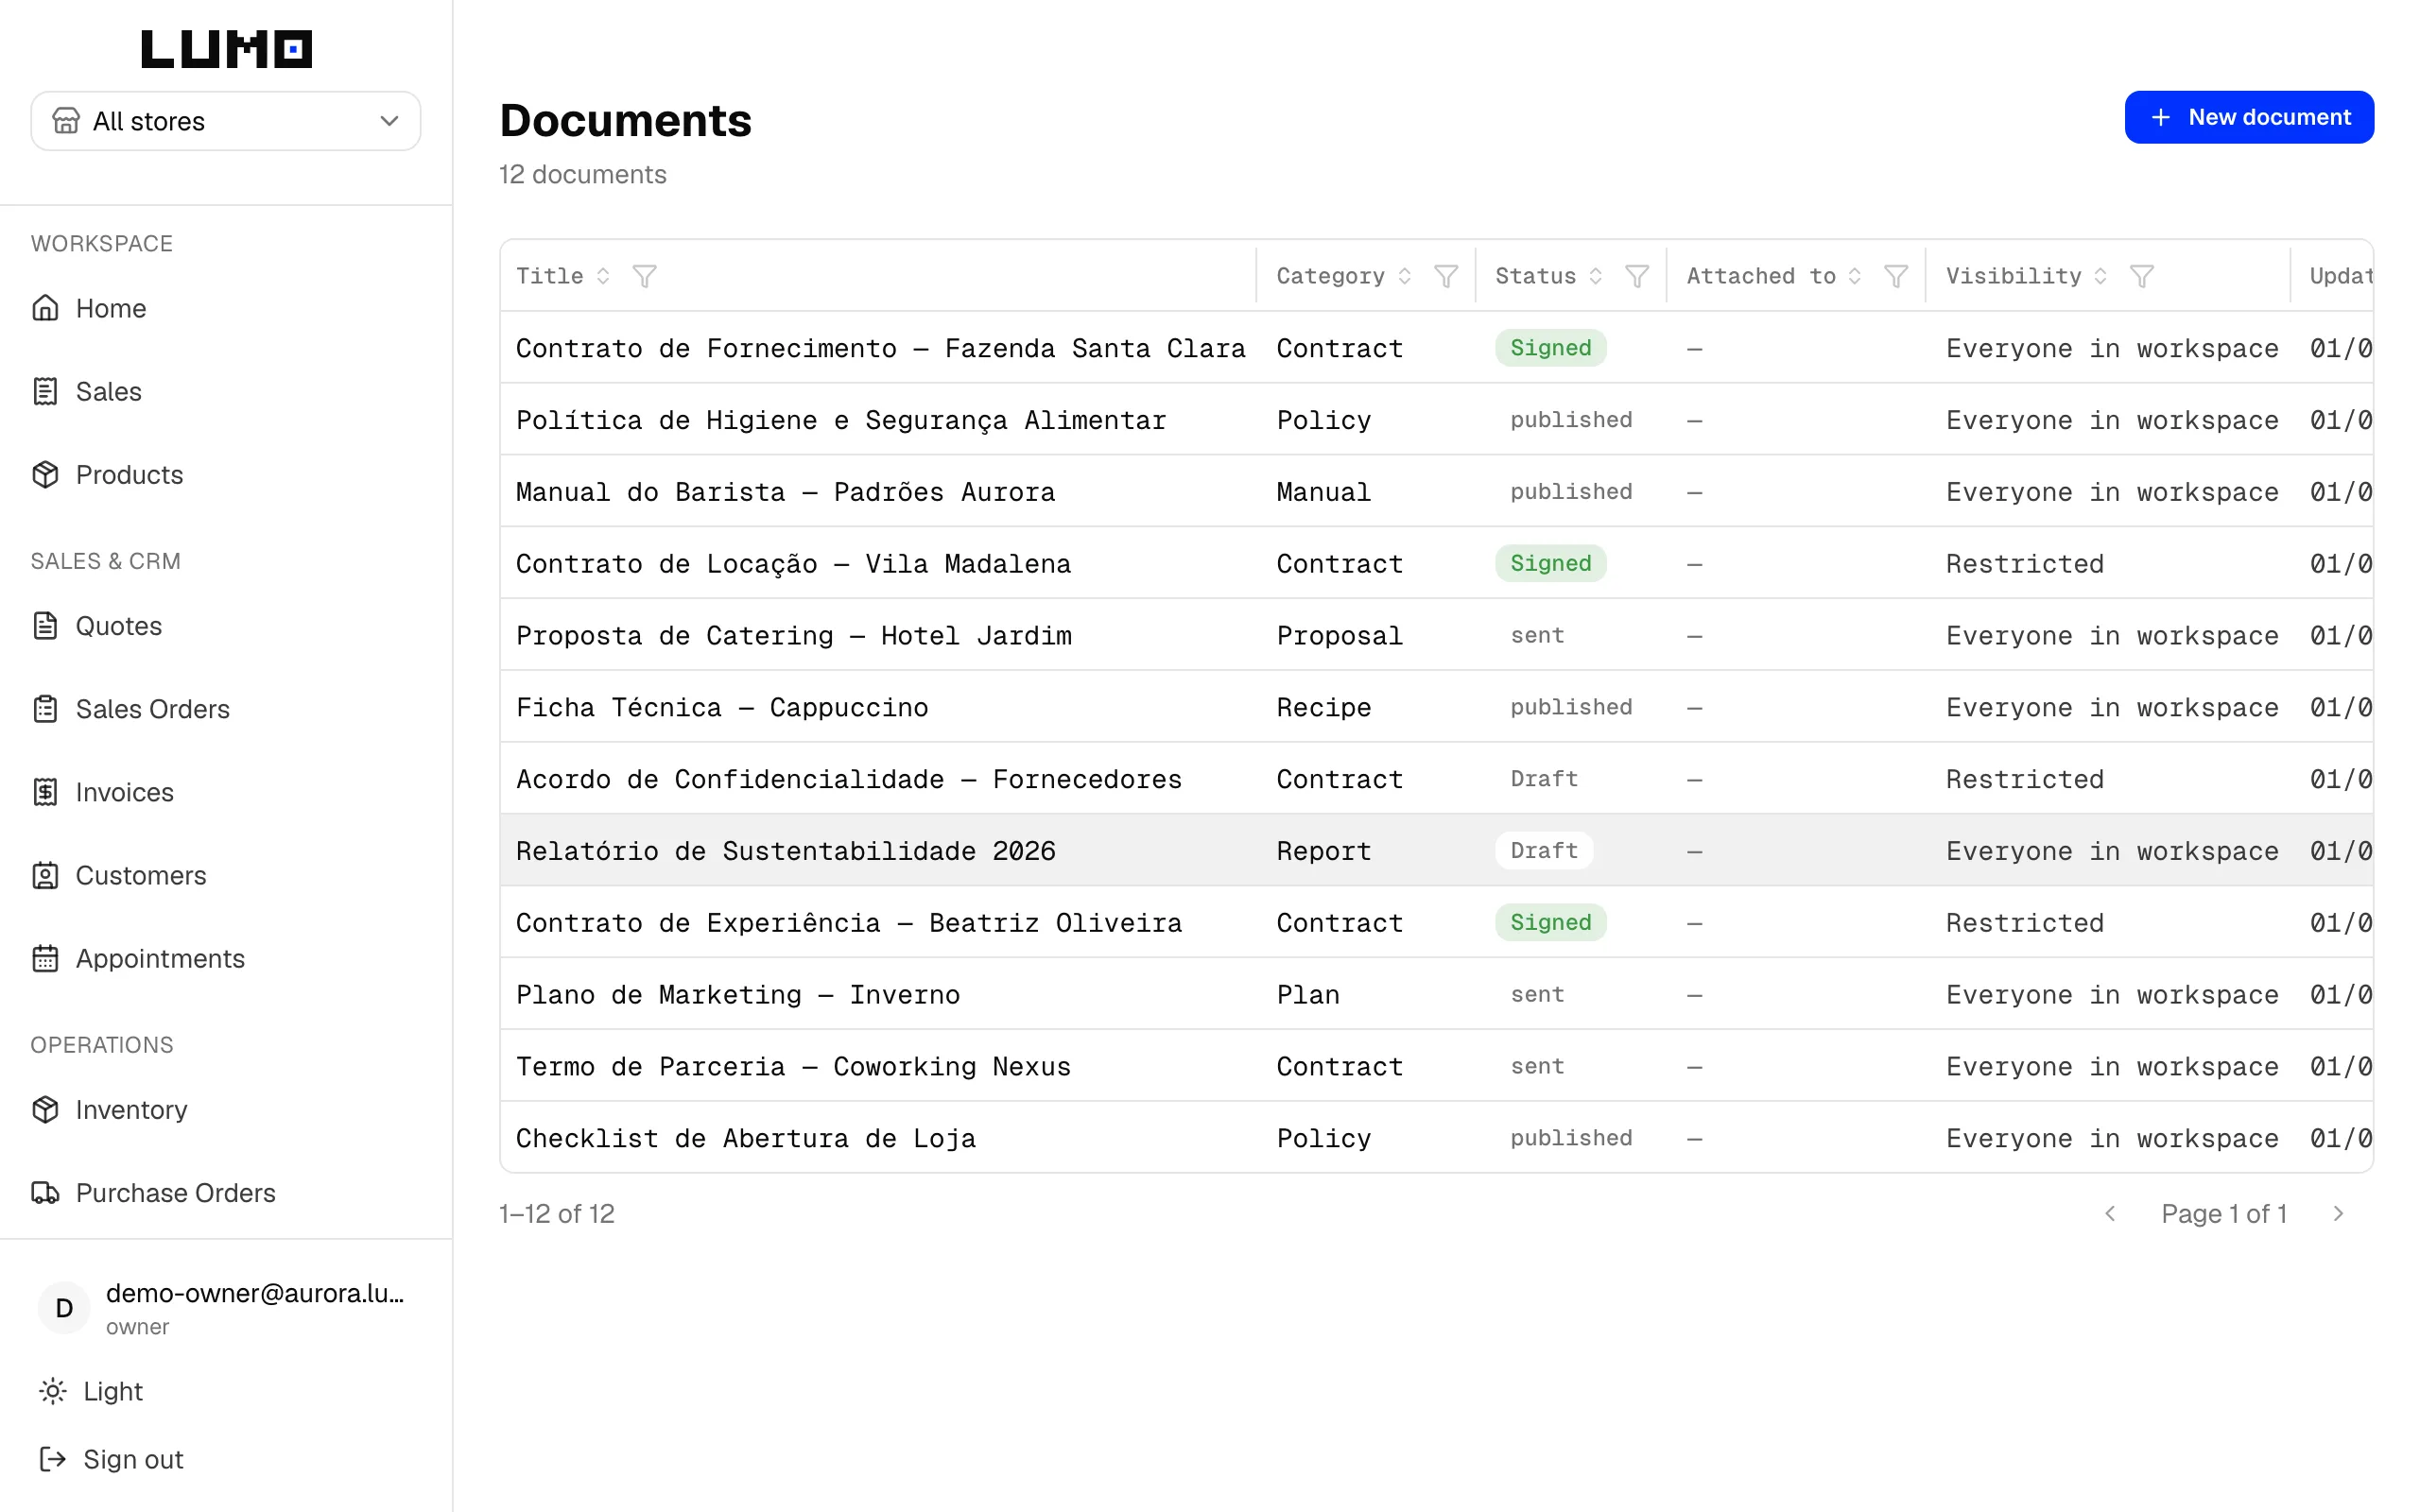Screen dimensions: 2420x1512
Task: Expand the All stores dropdown
Action: [226, 121]
